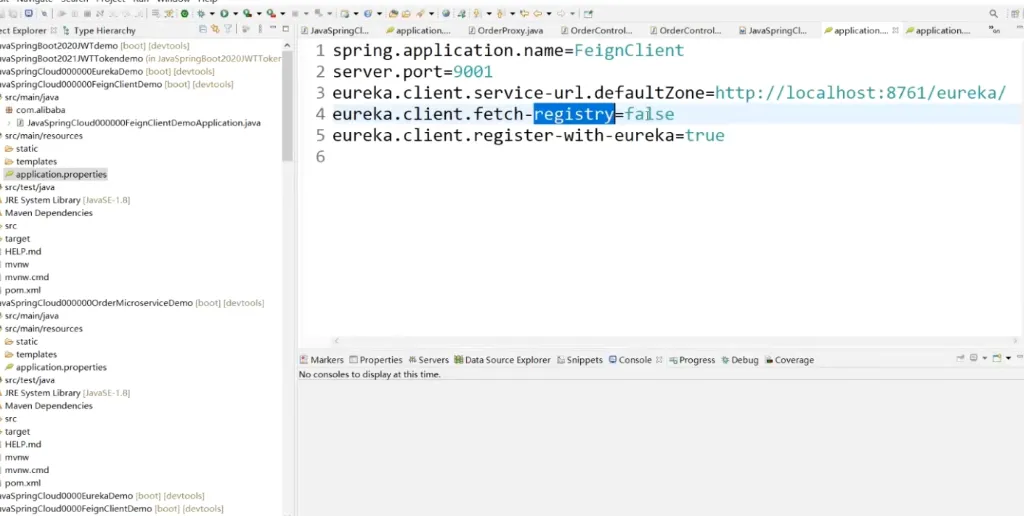Image resolution: width=1024 pixels, height=516 pixels.
Task: Click the highlighted word registry
Action: 574,114
